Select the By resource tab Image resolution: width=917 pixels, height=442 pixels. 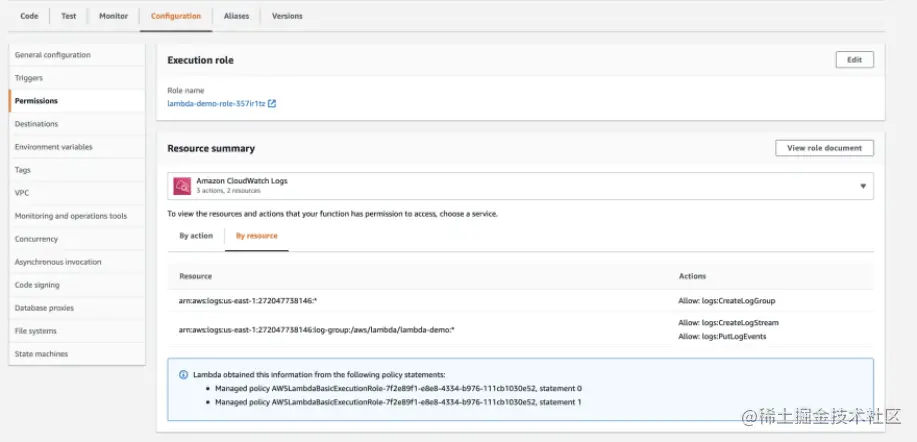257,236
